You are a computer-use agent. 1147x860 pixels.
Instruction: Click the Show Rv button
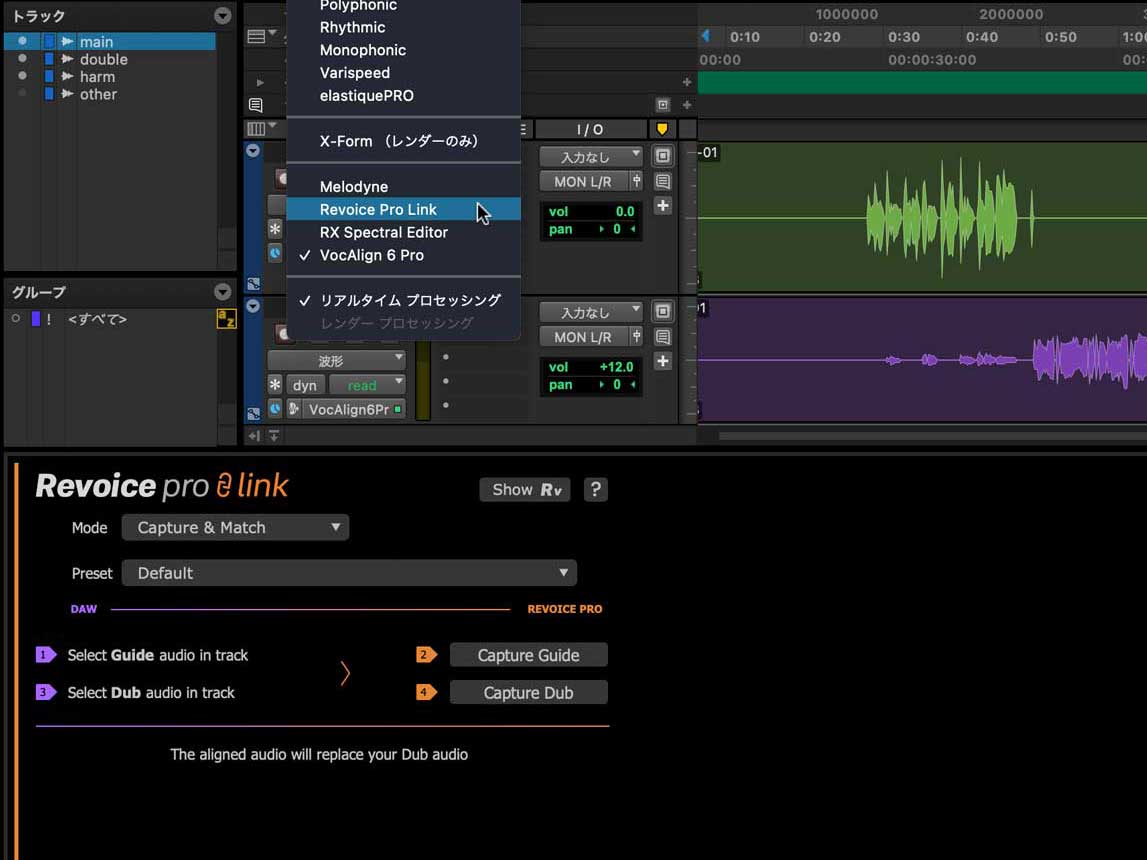pyautogui.click(x=524, y=489)
